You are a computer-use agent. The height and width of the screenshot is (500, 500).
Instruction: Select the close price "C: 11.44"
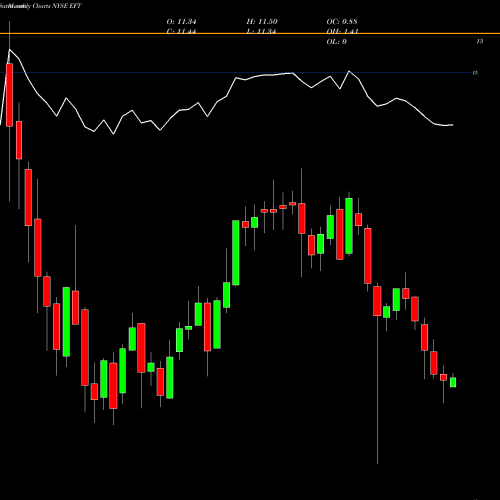[181, 31]
